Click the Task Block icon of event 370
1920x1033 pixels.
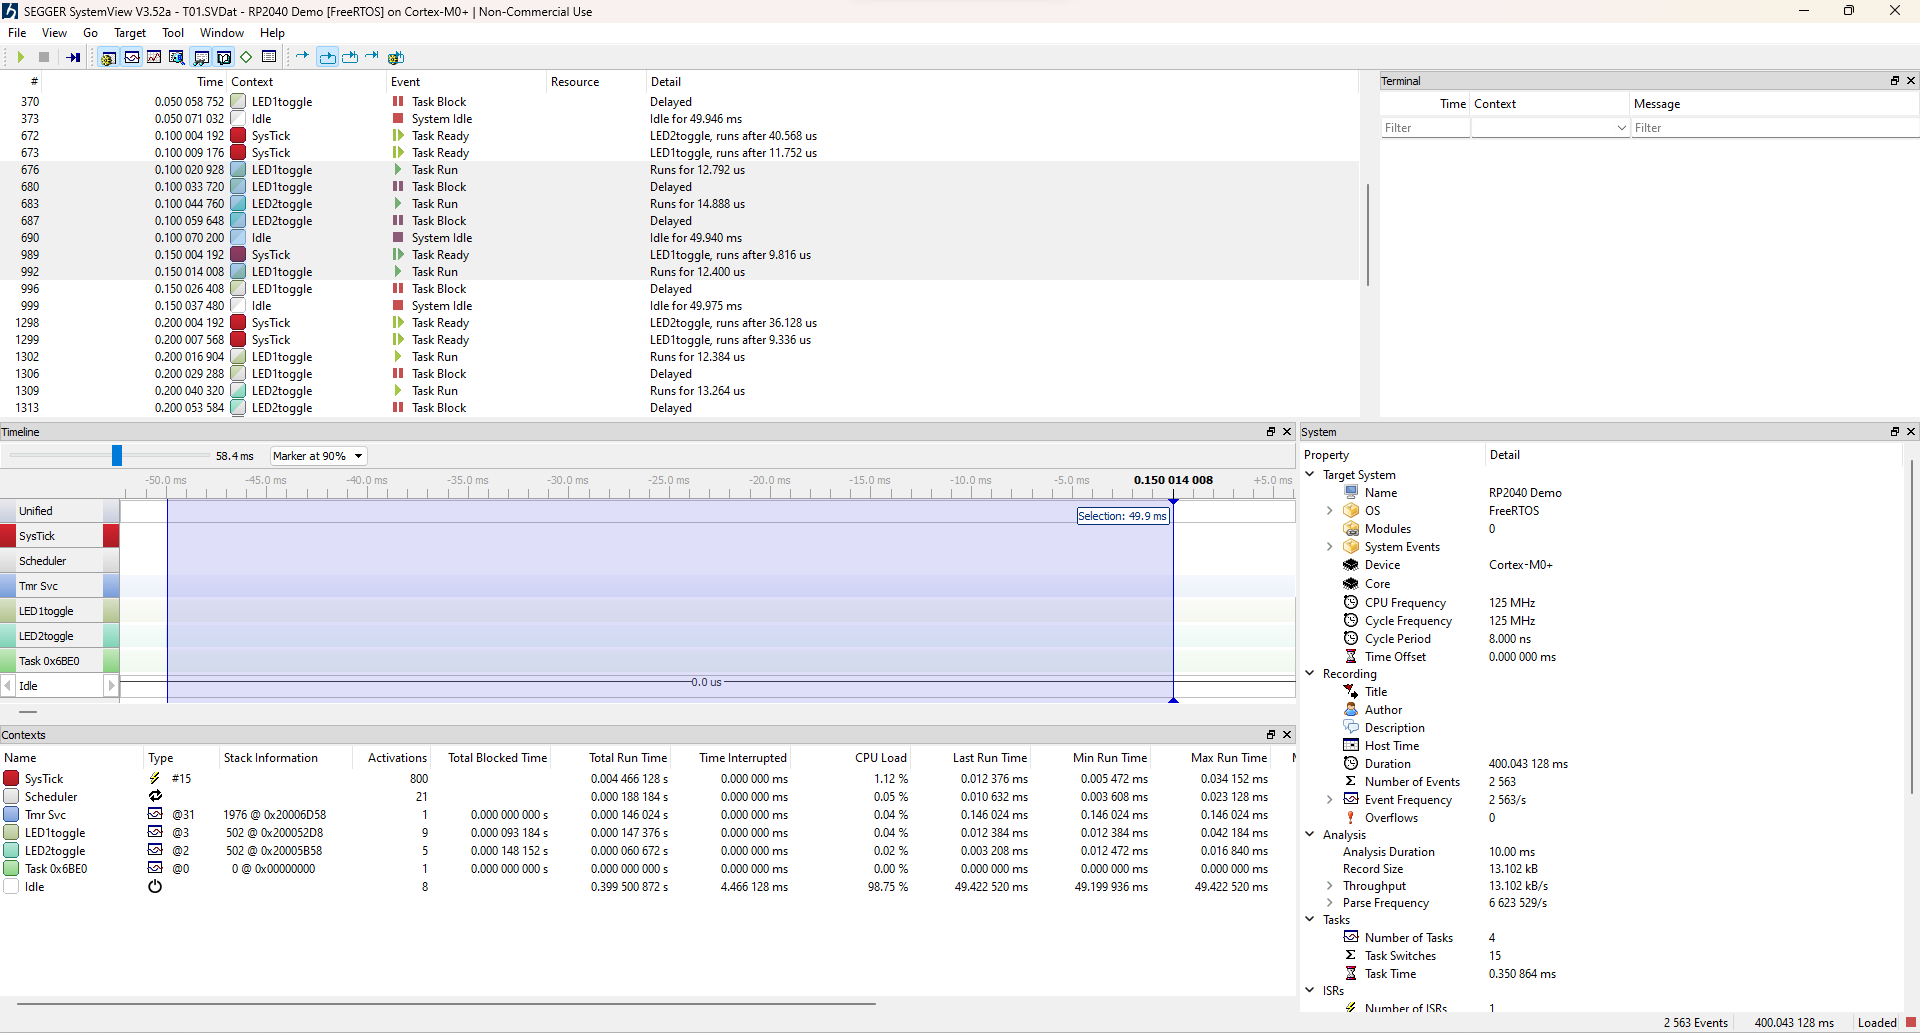click(x=398, y=102)
